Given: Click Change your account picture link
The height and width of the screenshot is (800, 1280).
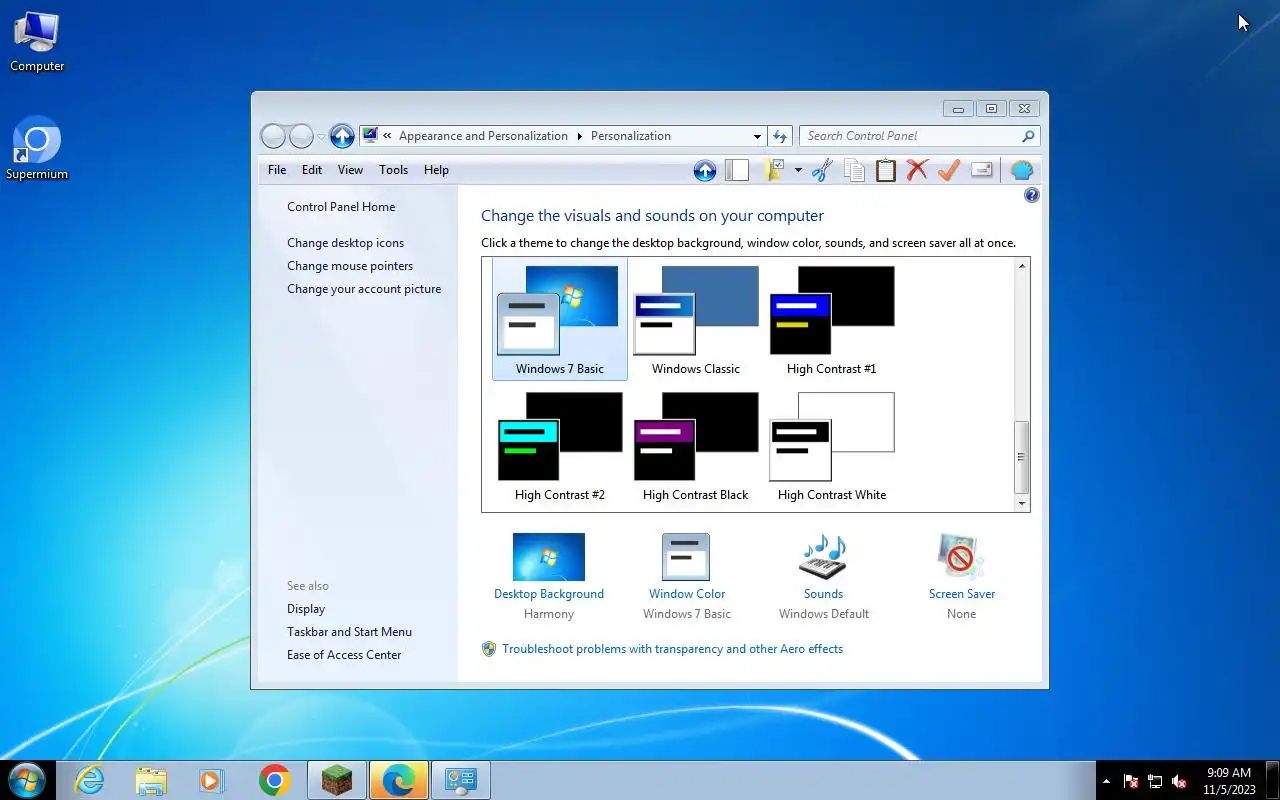Looking at the screenshot, I should [364, 289].
